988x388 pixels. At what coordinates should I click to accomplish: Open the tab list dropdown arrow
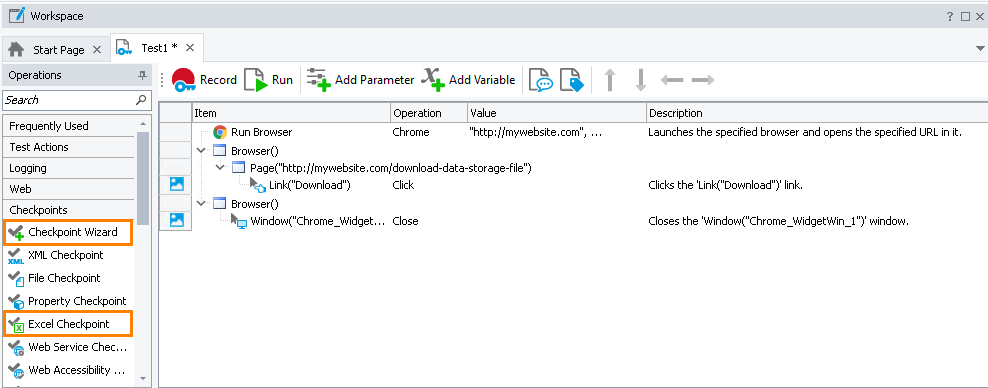point(980,48)
